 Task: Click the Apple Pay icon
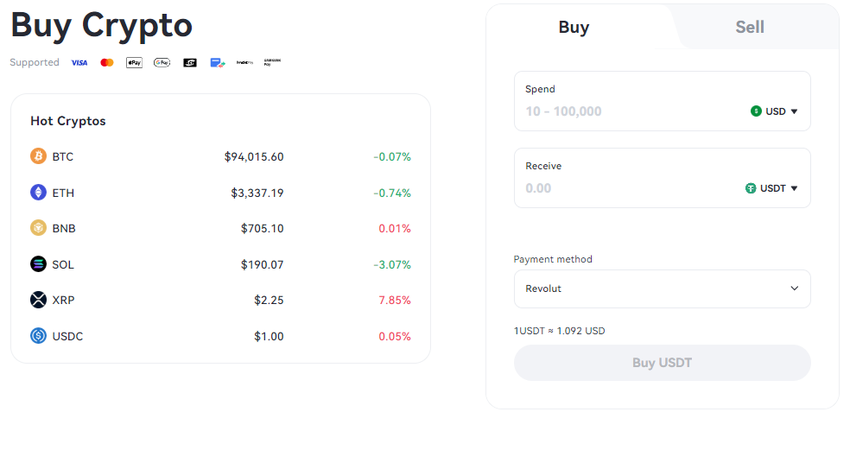(134, 63)
